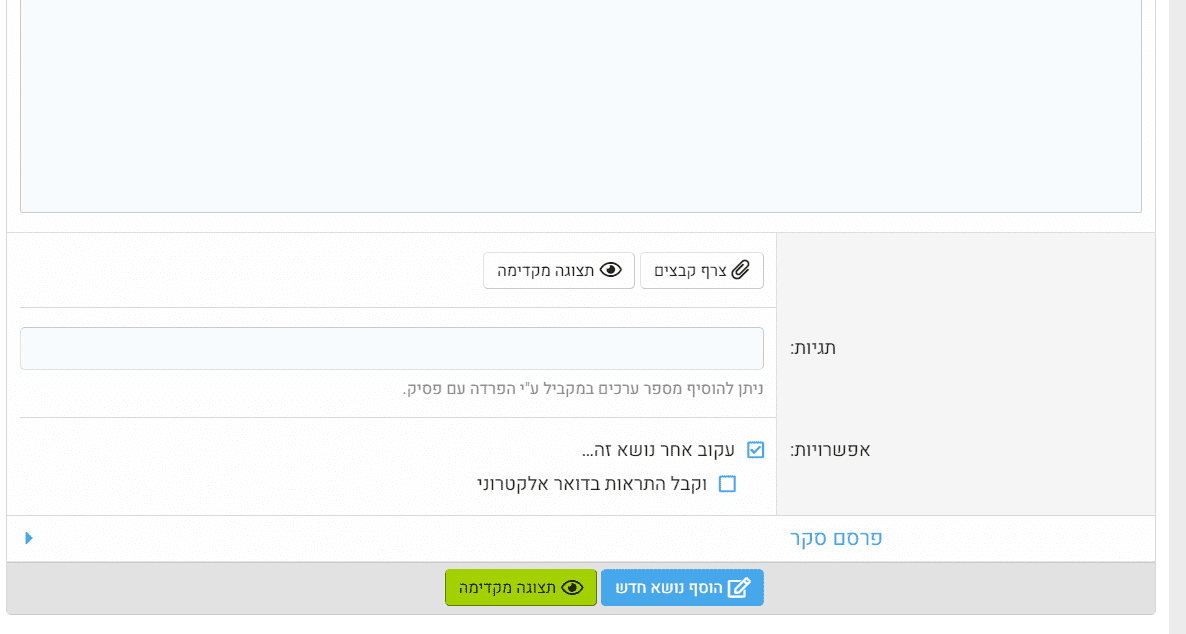This screenshot has width=1186, height=634.
Task: Uncheck the 'עקוב אחר נושא זה' checkbox
Action: [x=756, y=450]
